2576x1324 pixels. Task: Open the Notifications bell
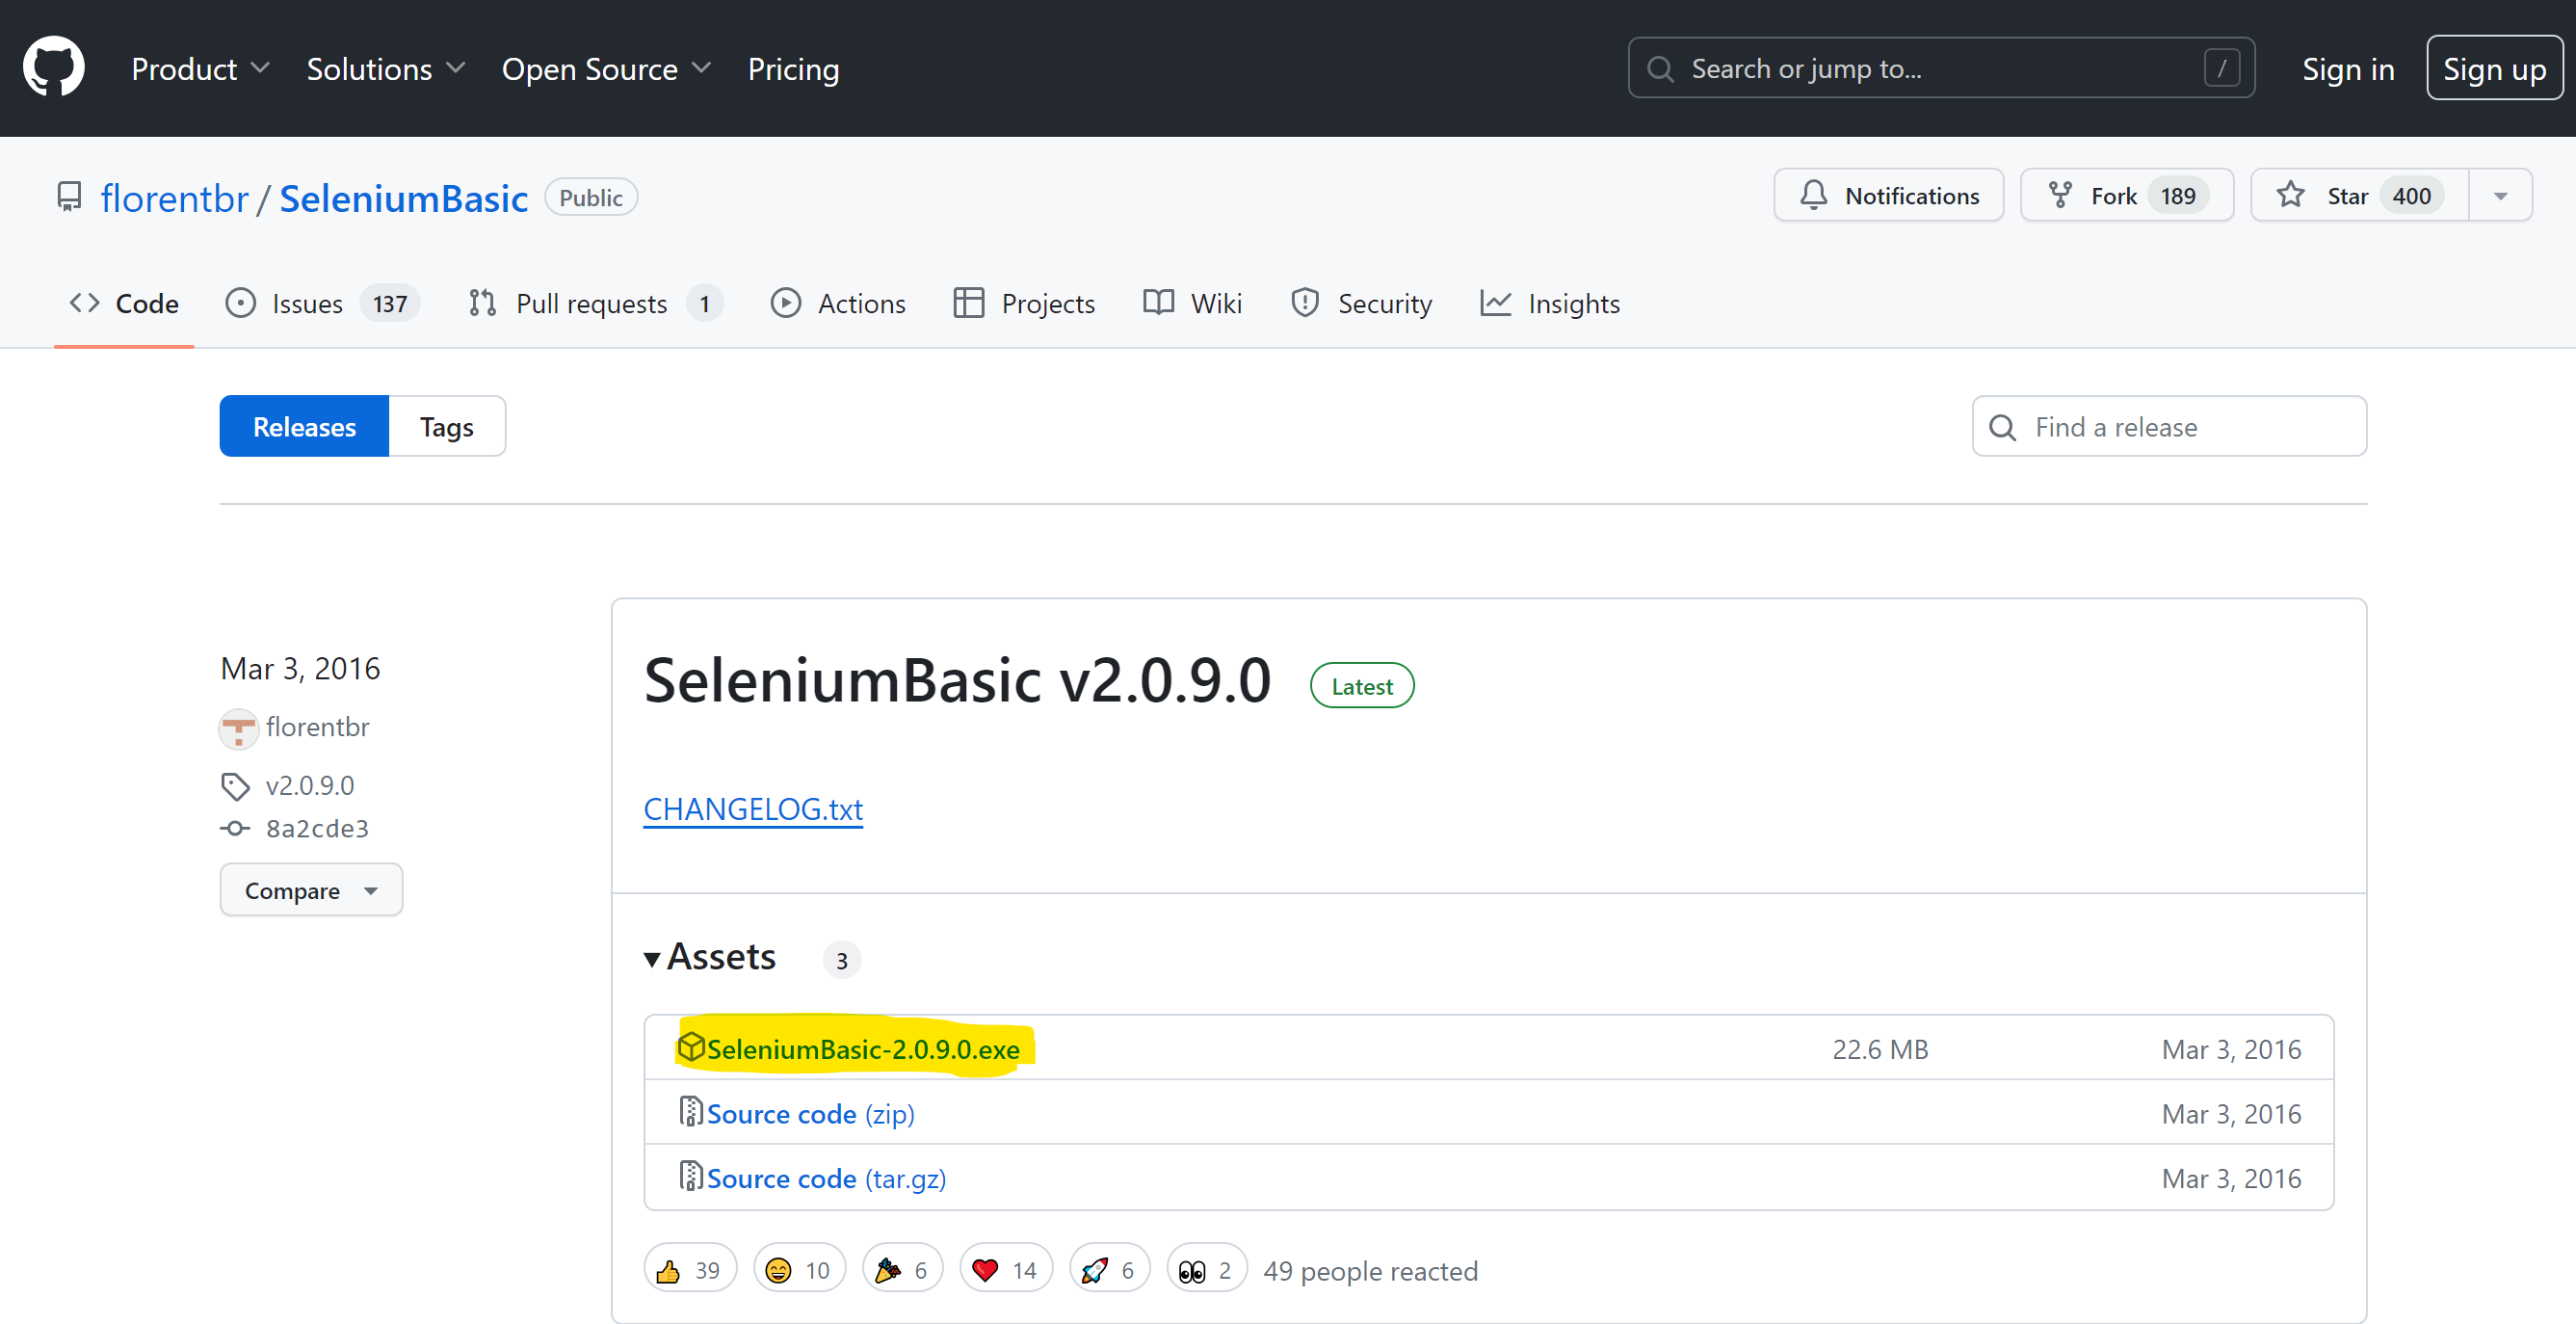click(1814, 195)
